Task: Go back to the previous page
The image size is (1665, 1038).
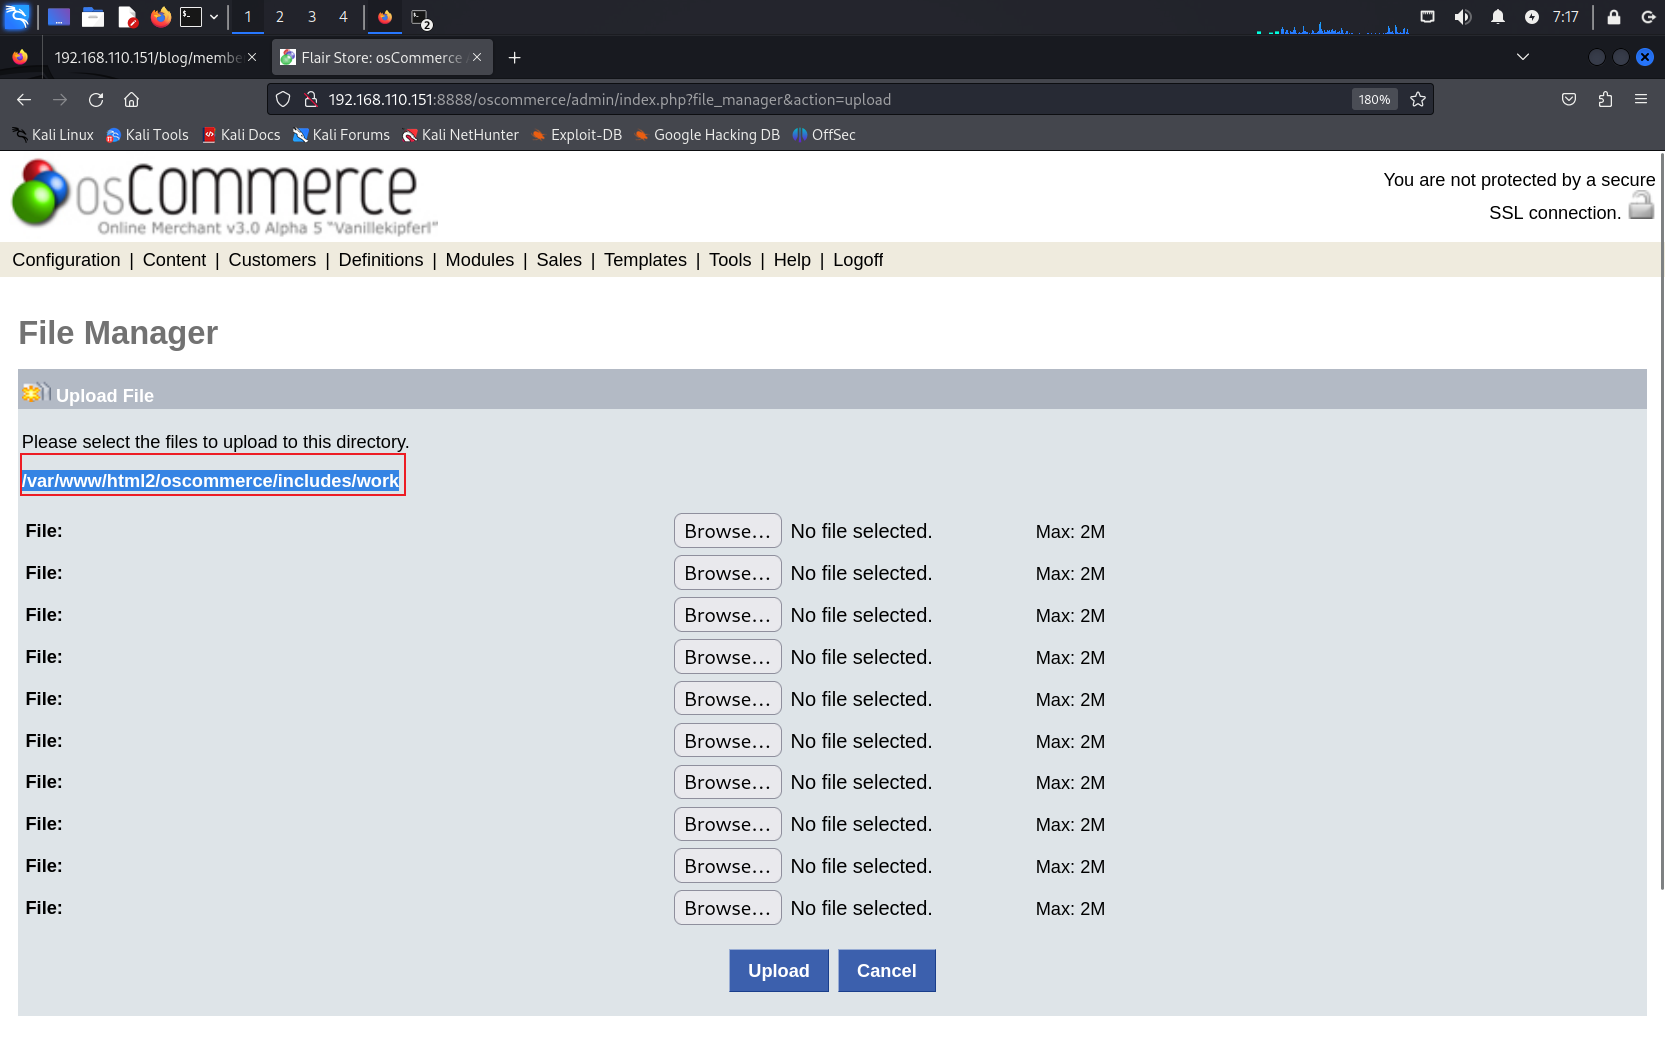Action: [24, 100]
